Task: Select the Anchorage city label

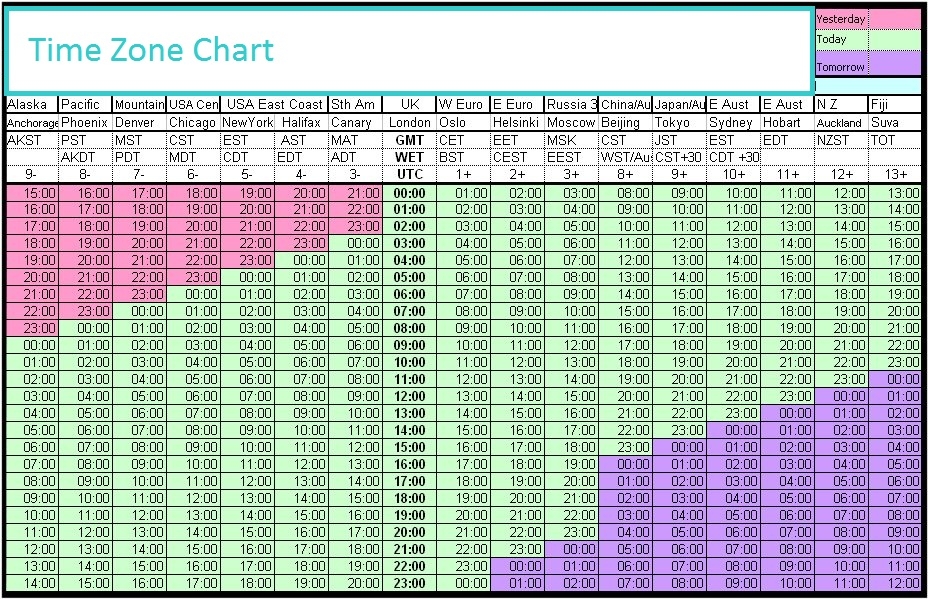Action: [x=30, y=122]
